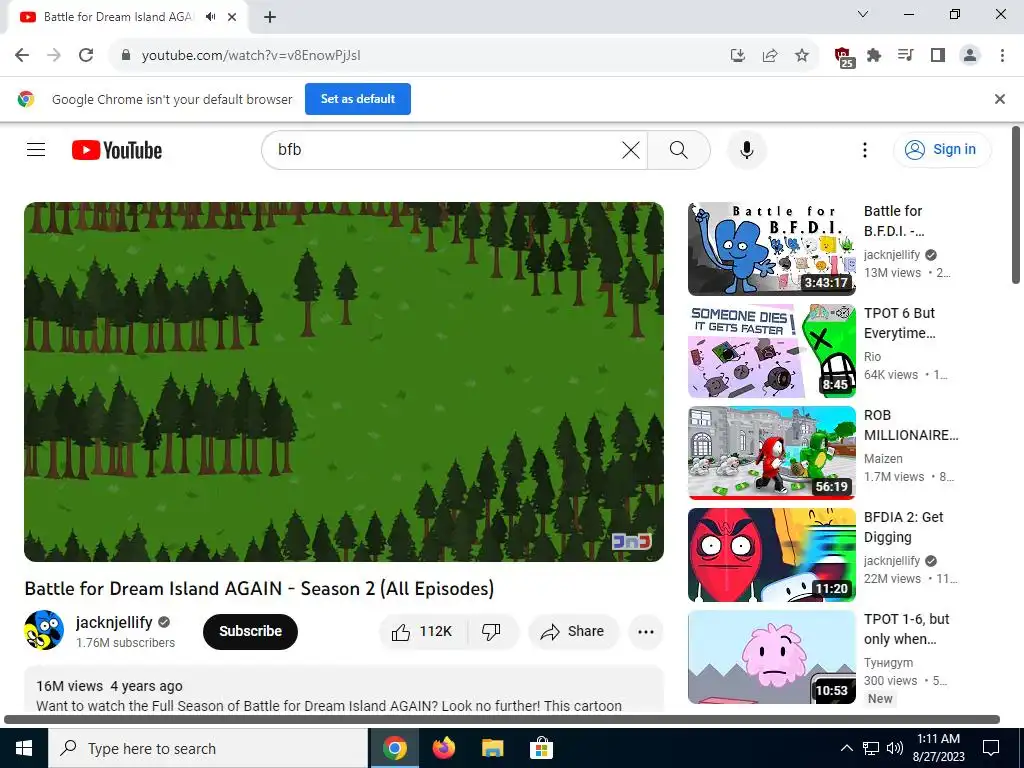Mute the tab using the speaker icon
Viewport: 1024px width, 768px height.
210,17
